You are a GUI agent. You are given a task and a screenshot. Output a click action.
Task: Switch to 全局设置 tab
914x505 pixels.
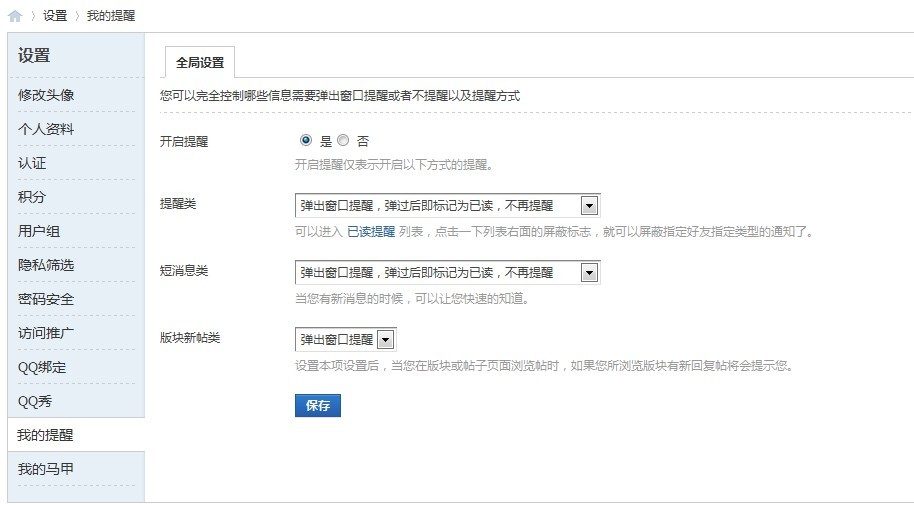[200, 62]
